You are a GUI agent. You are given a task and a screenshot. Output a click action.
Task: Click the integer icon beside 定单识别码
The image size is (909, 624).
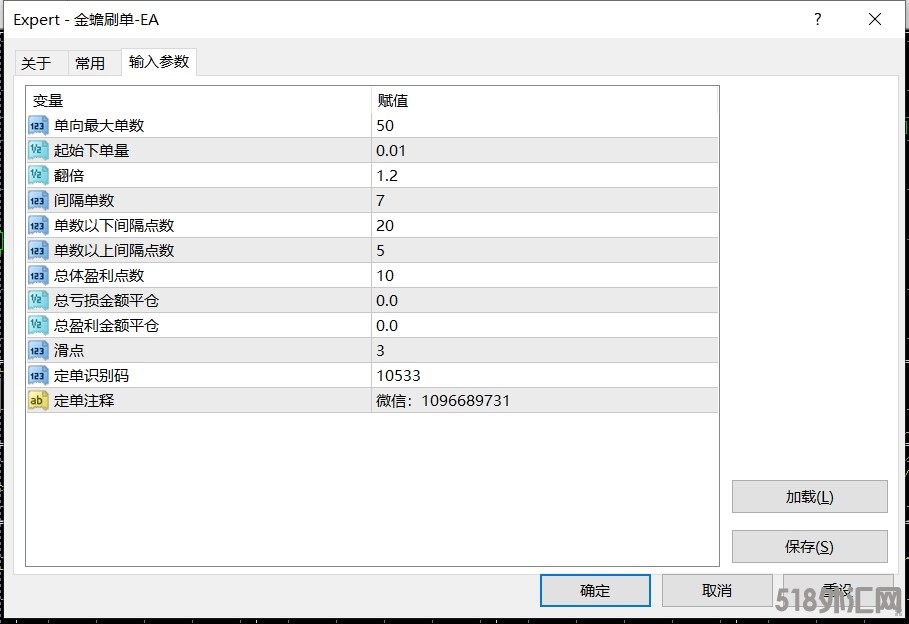[38, 375]
